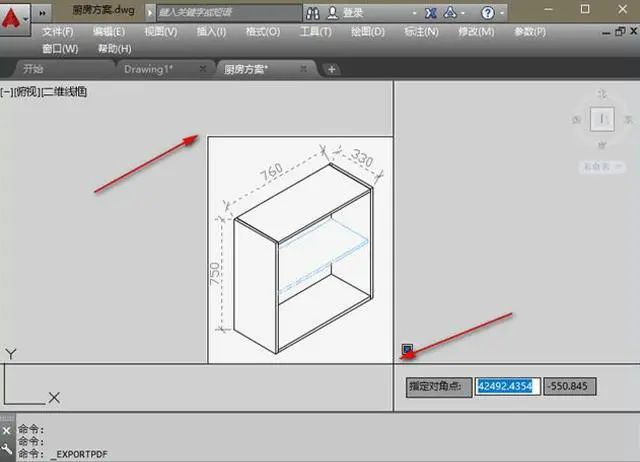Click the [-] viewport controls label
Image resolution: width=640 pixels, height=462 pixels.
7,91
